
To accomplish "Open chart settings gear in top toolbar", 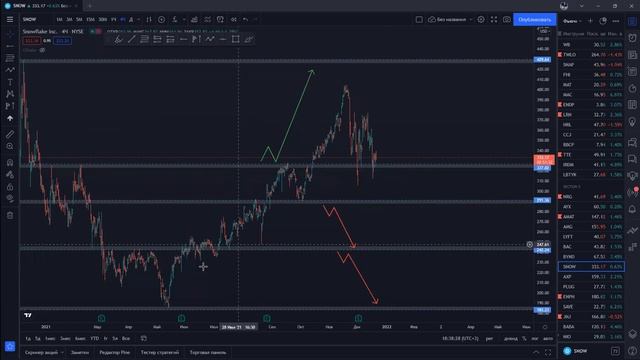I will 481,19.
